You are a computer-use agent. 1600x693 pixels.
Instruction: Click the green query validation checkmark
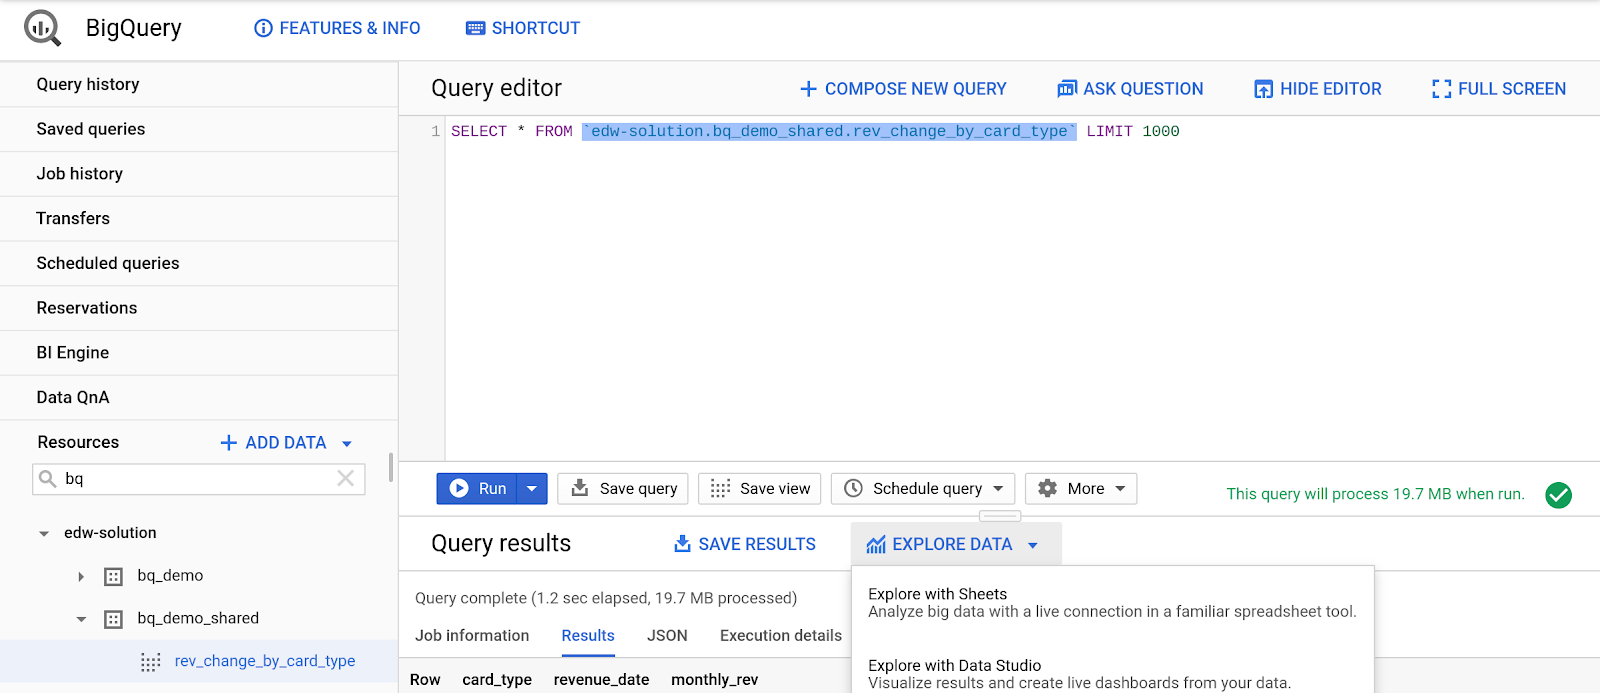point(1558,494)
